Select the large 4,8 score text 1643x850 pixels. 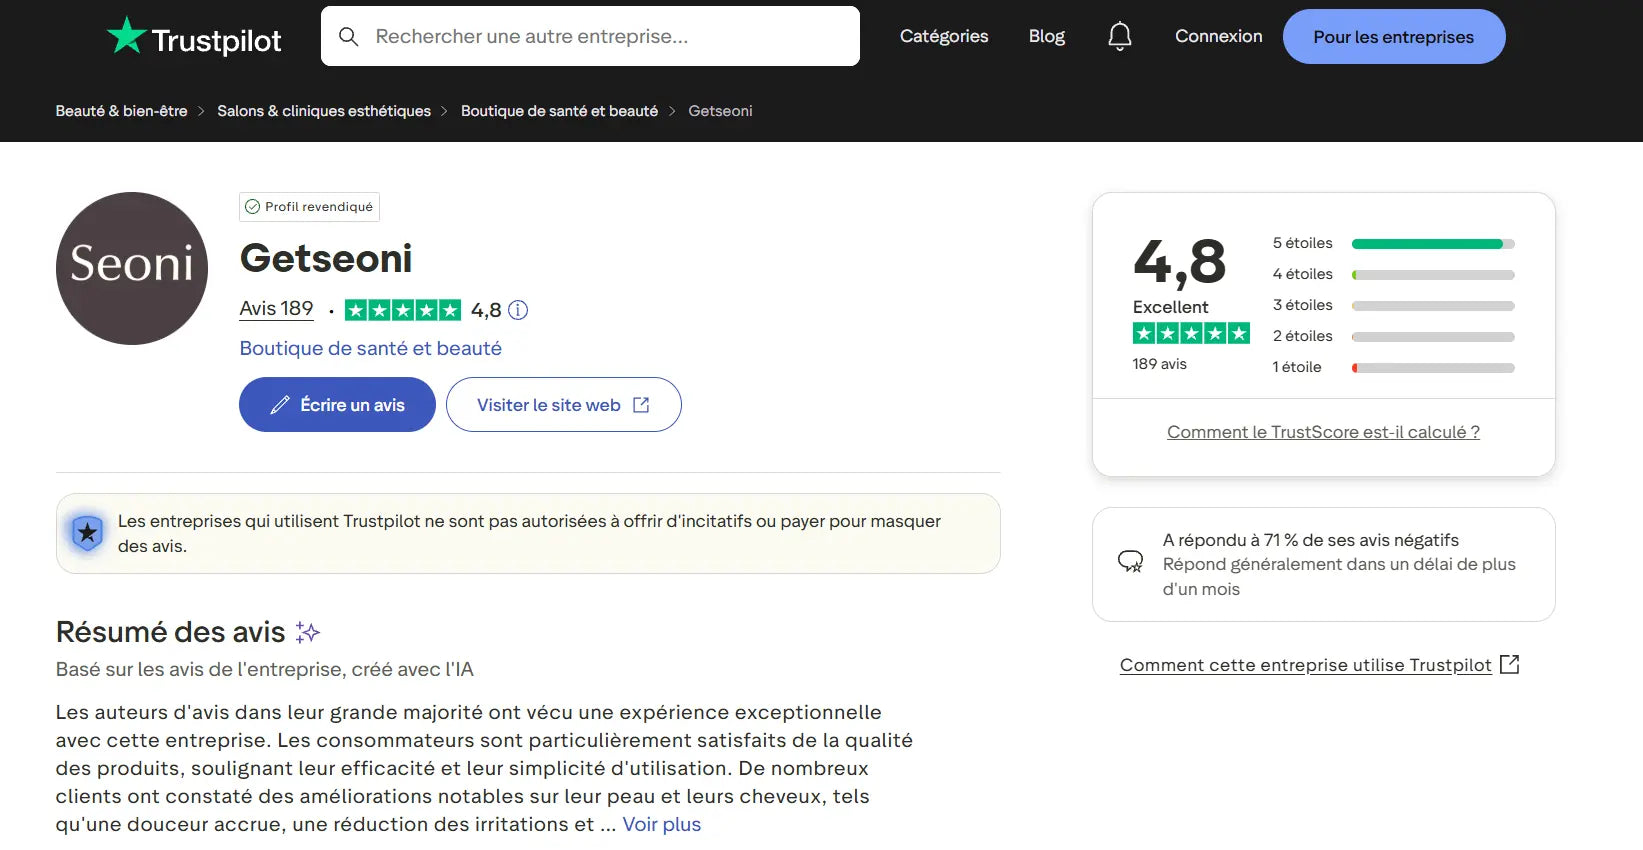click(x=1179, y=261)
